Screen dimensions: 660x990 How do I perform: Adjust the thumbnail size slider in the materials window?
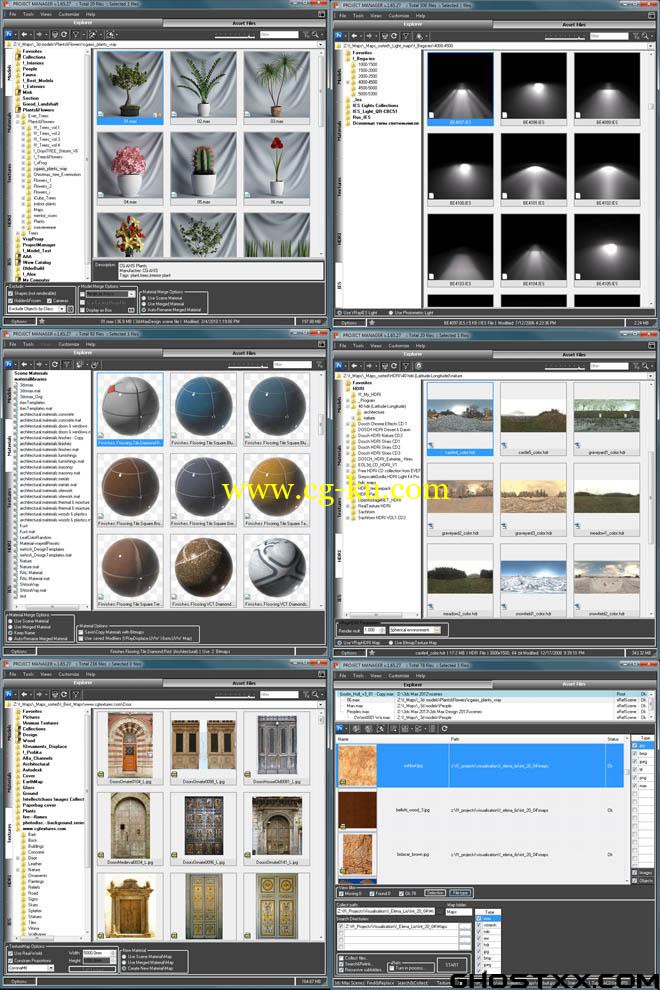[248, 365]
